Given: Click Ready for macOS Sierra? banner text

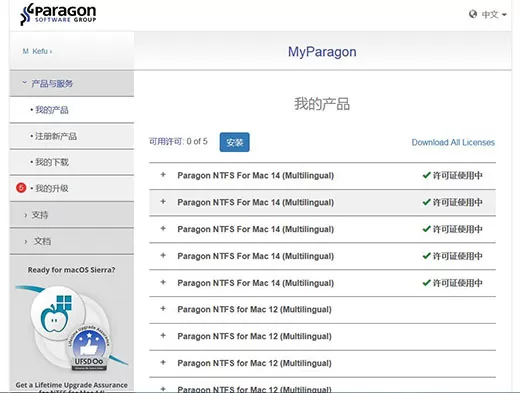Looking at the screenshot, I should pos(71,270).
